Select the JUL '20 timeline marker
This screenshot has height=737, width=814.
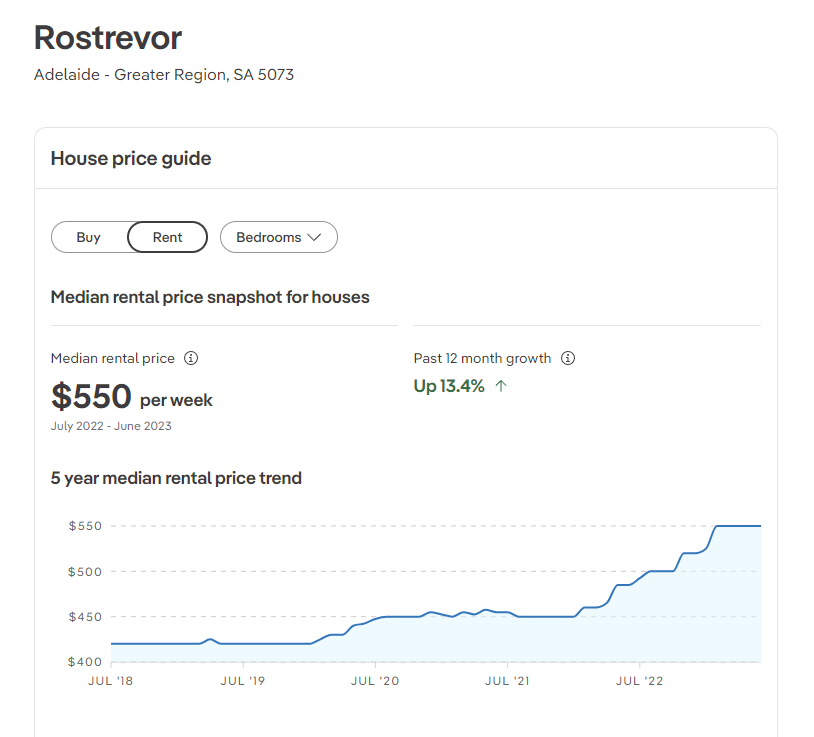[375, 681]
